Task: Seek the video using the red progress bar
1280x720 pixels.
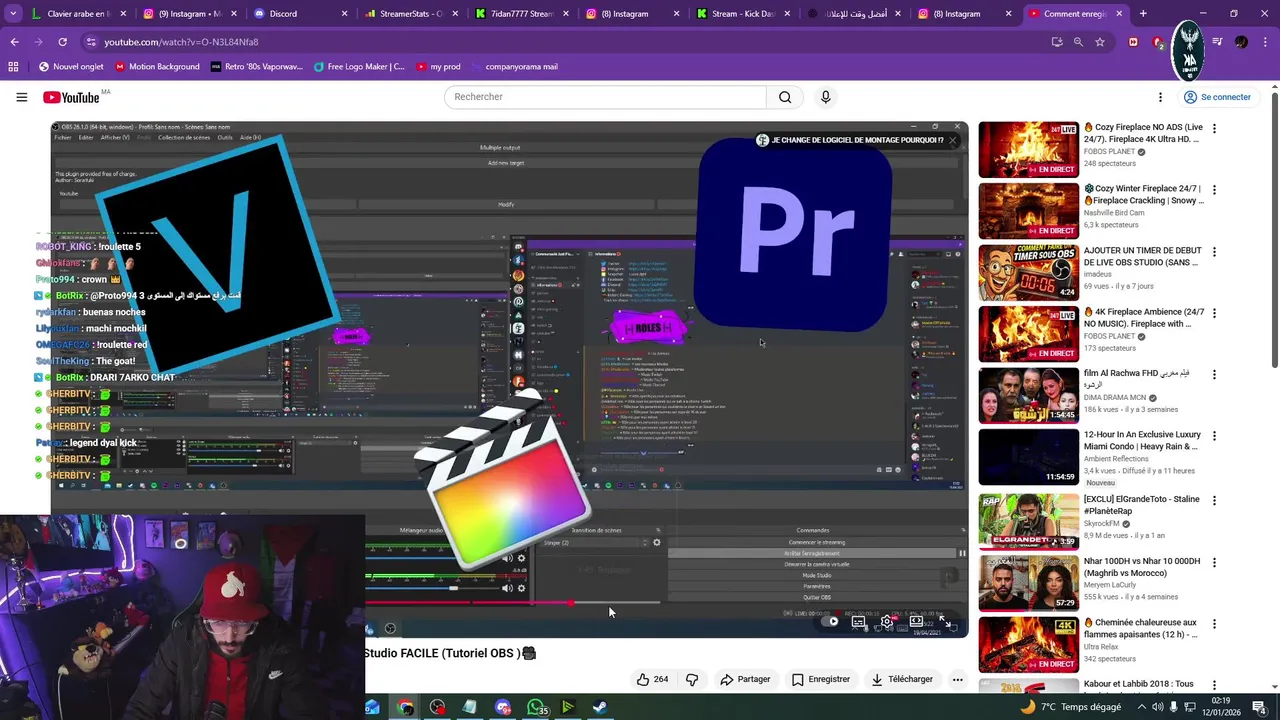Action: [x=512, y=603]
